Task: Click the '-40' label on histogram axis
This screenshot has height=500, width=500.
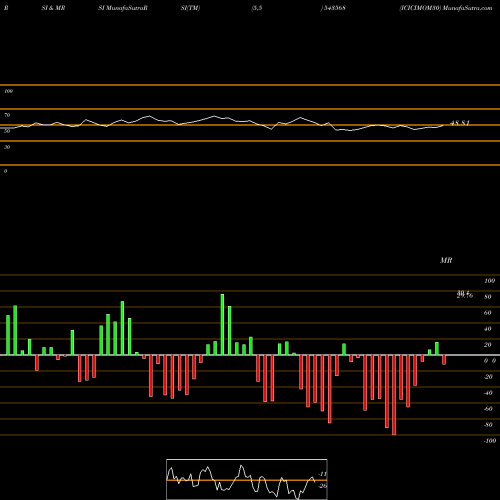Action: pyautogui.click(x=488, y=393)
